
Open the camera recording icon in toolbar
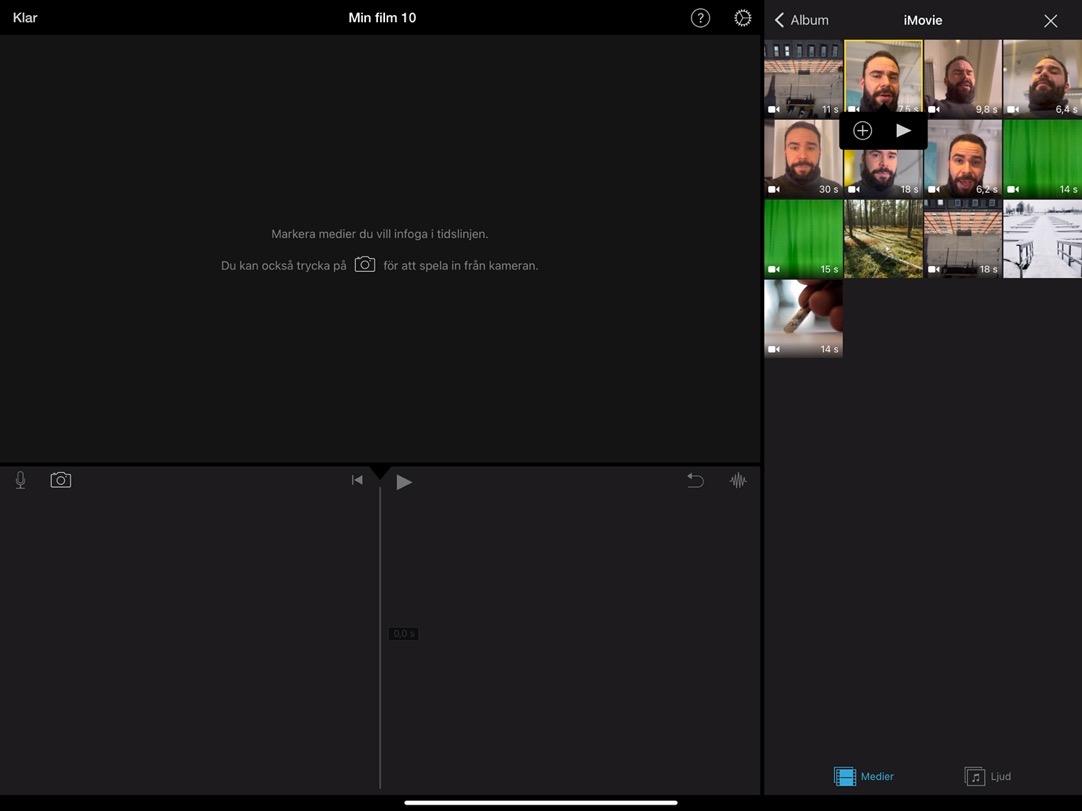coord(61,480)
